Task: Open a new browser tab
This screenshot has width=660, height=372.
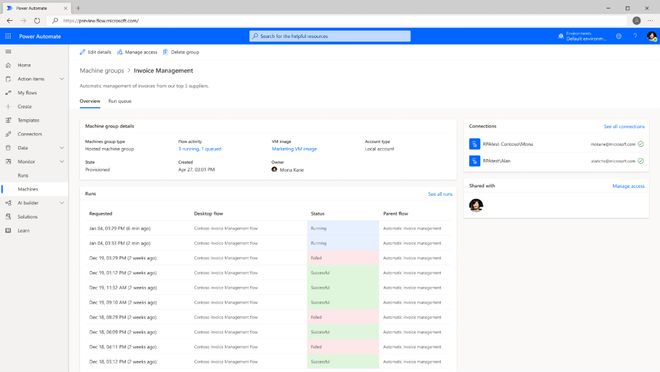Action: [78, 8]
